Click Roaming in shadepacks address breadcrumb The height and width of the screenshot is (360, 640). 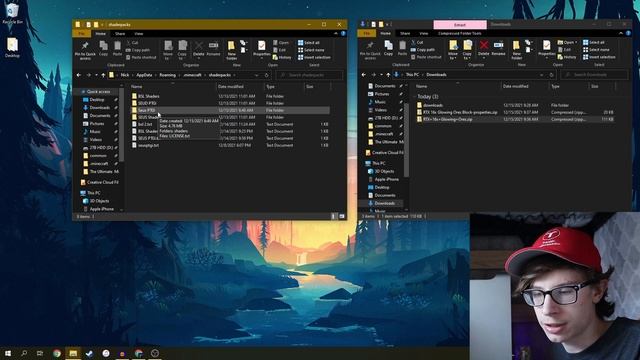tap(167, 75)
